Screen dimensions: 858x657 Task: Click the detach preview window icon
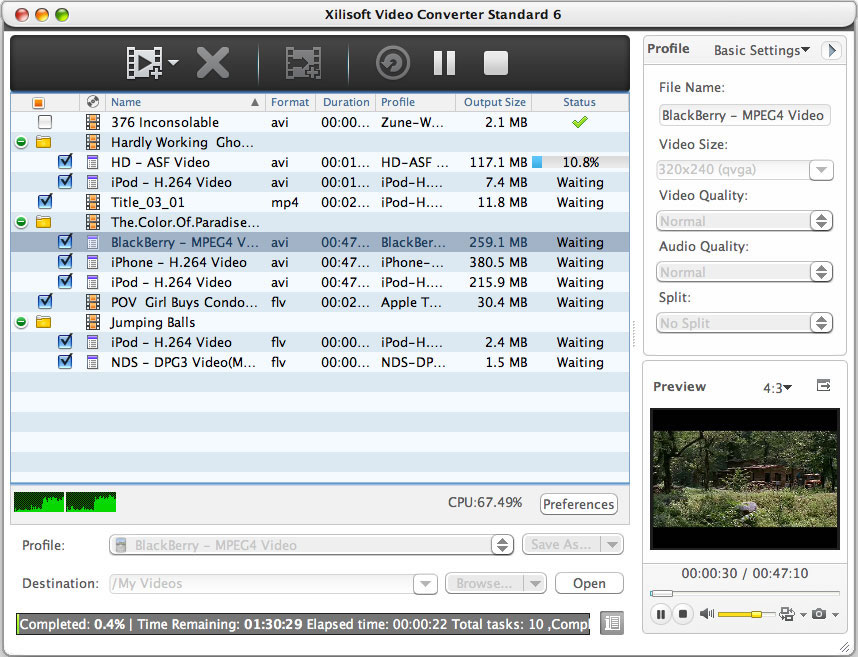point(824,386)
